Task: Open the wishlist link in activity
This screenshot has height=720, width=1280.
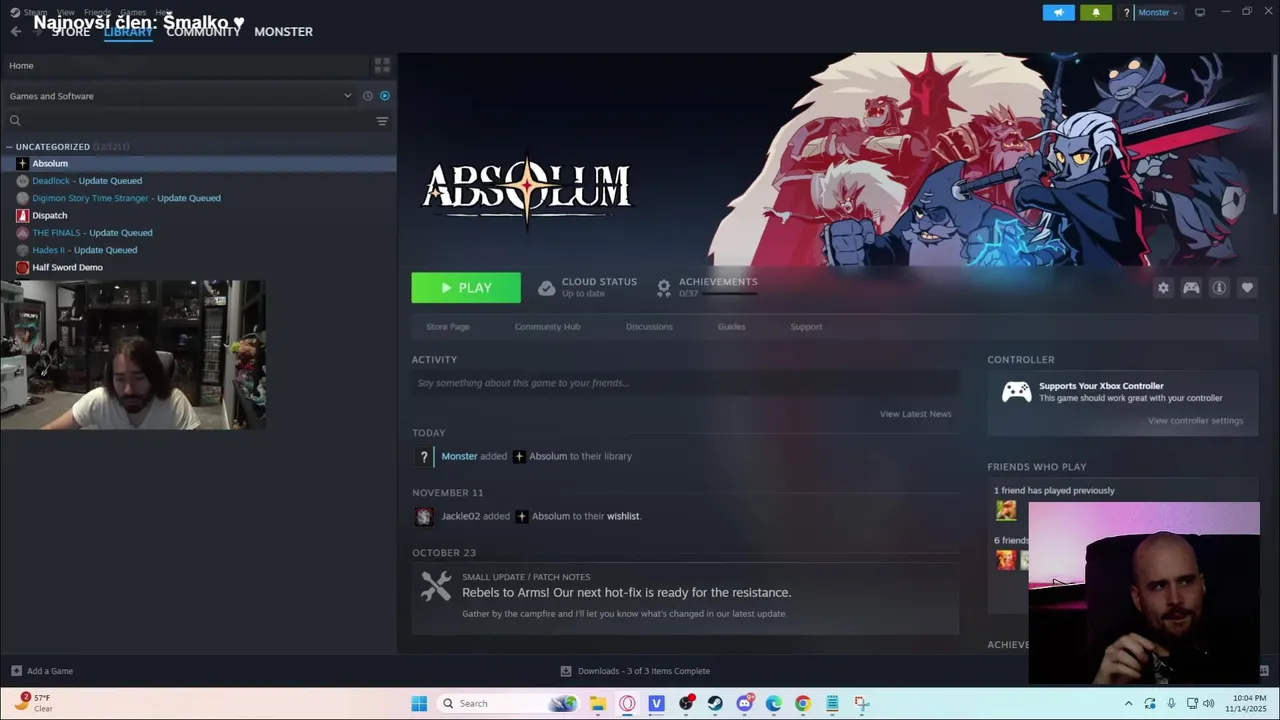Action: 623,516
